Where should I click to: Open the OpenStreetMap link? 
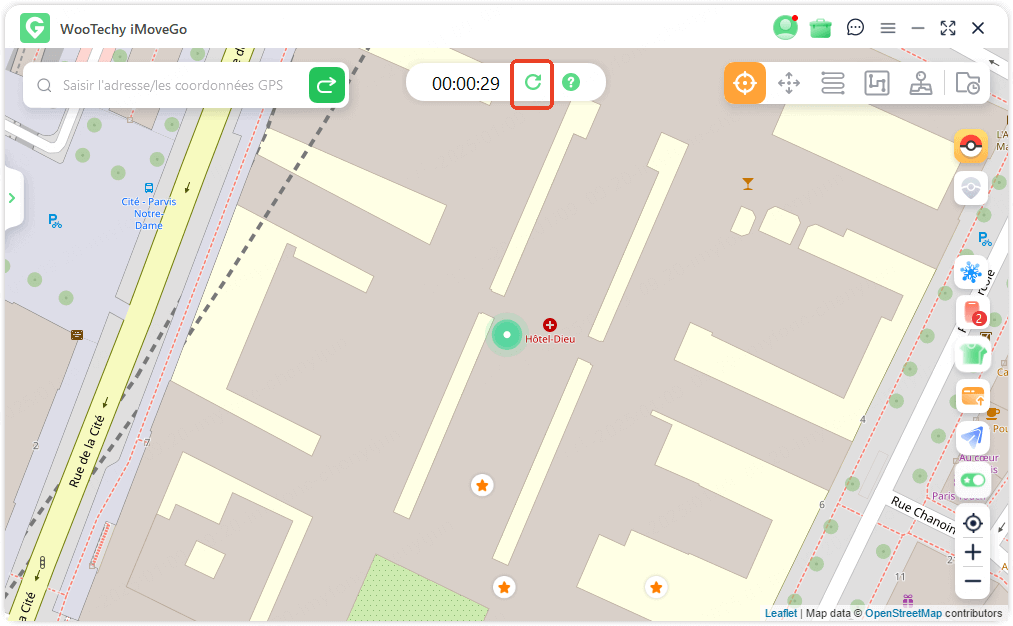click(903, 613)
